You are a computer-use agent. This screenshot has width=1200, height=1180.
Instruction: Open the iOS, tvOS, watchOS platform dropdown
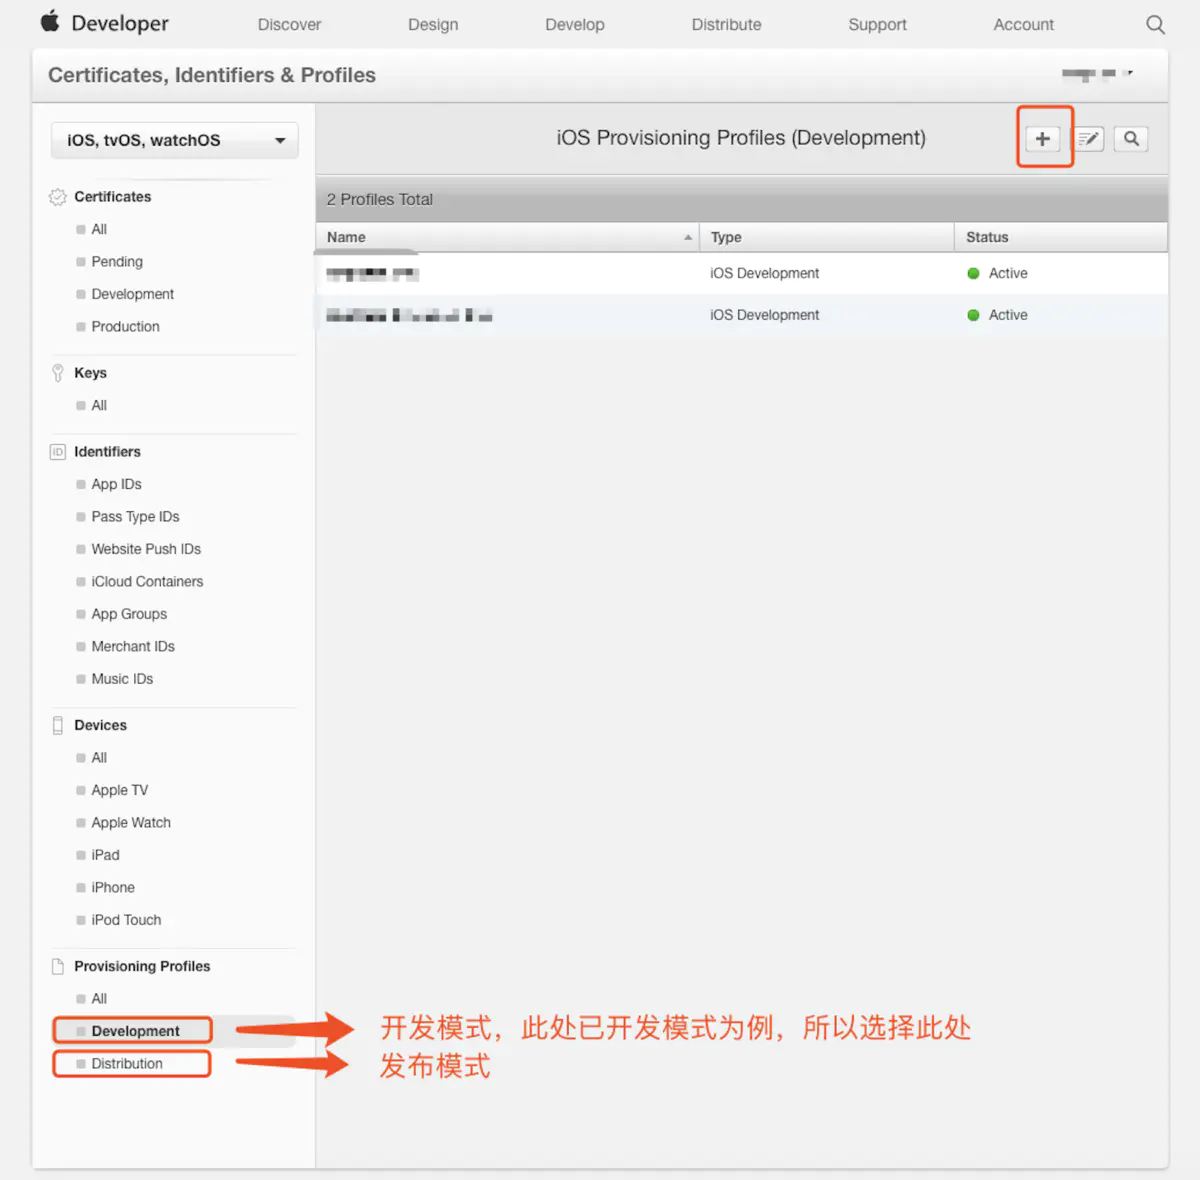coord(175,140)
